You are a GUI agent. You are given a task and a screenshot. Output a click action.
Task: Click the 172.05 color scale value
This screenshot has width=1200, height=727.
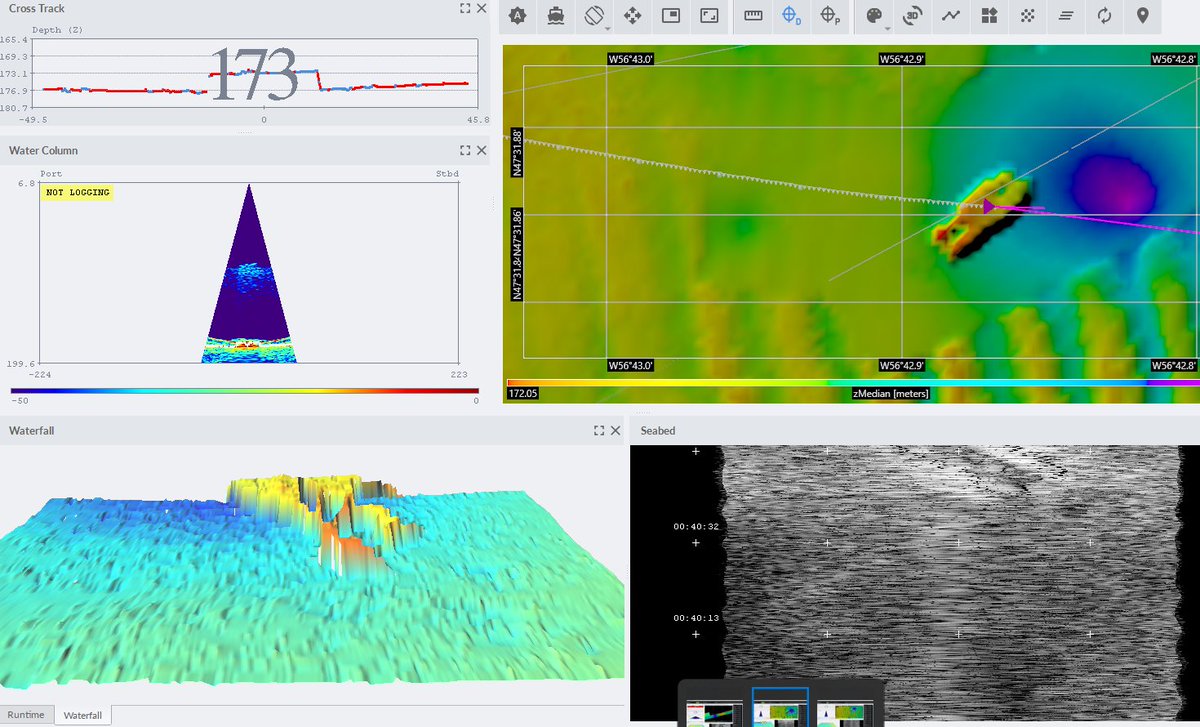[x=523, y=394]
